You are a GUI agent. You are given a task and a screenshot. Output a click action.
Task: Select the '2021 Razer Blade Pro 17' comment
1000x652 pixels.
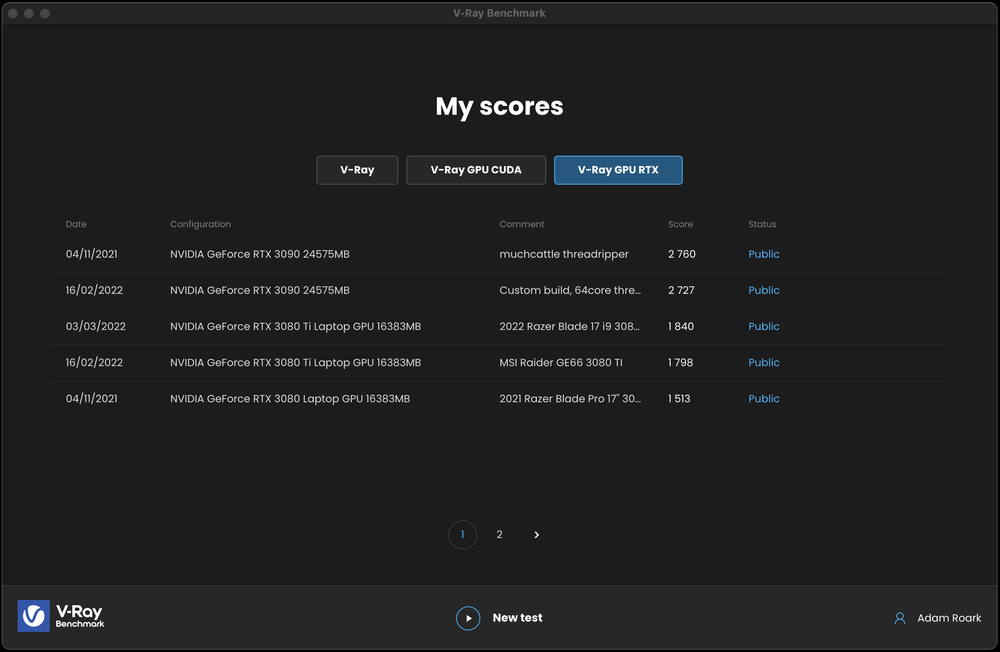click(x=570, y=399)
